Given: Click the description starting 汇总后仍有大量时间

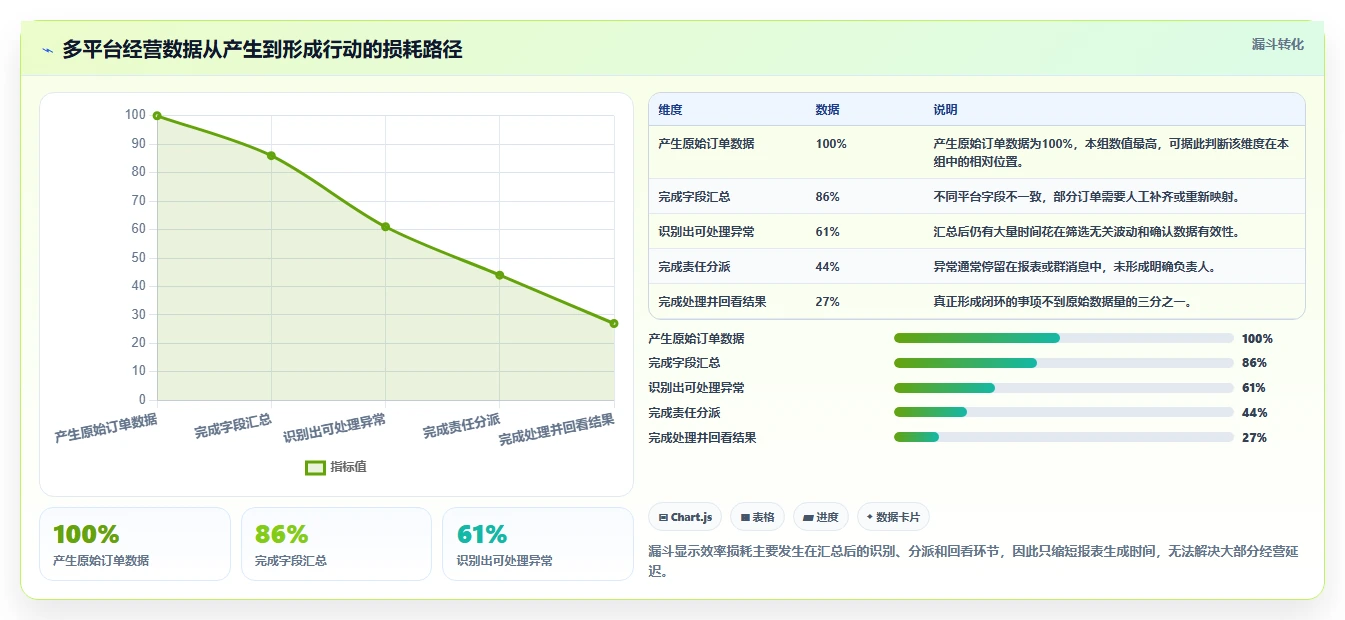Looking at the screenshot, I should (x=1086, y=232).
